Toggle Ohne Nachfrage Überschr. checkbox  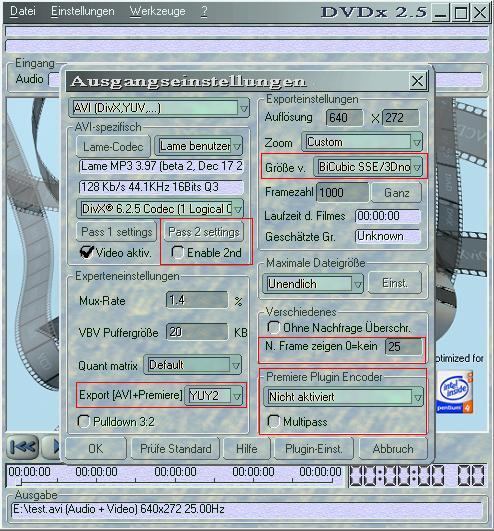273,327
